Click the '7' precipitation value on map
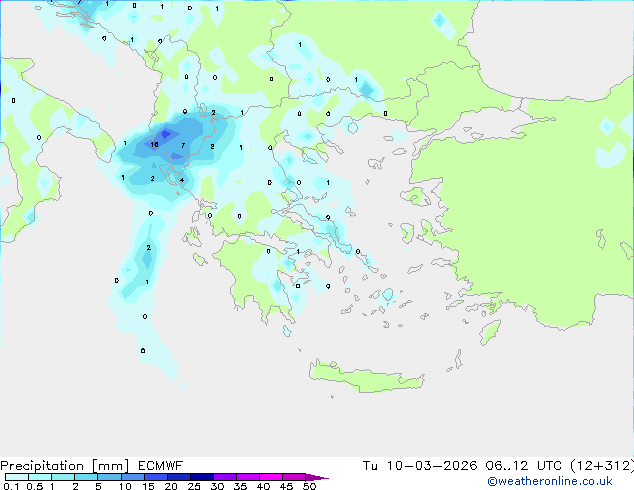This screenshot has height=490, width=634. [x=183, y=145]
